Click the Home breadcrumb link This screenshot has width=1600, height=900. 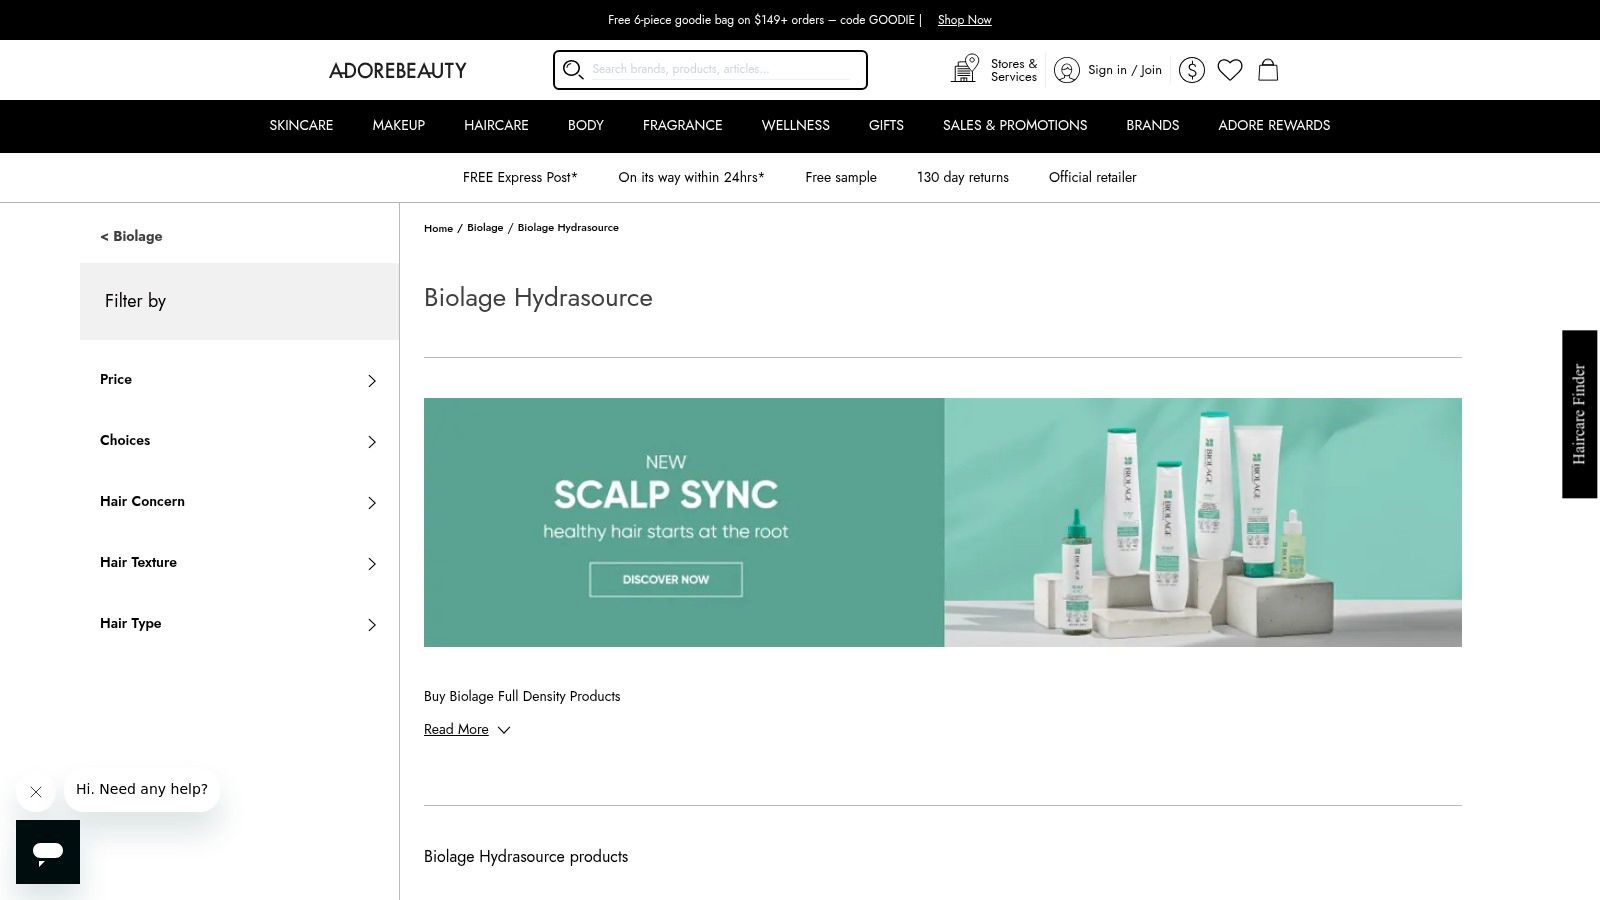(x=438, y=228)
